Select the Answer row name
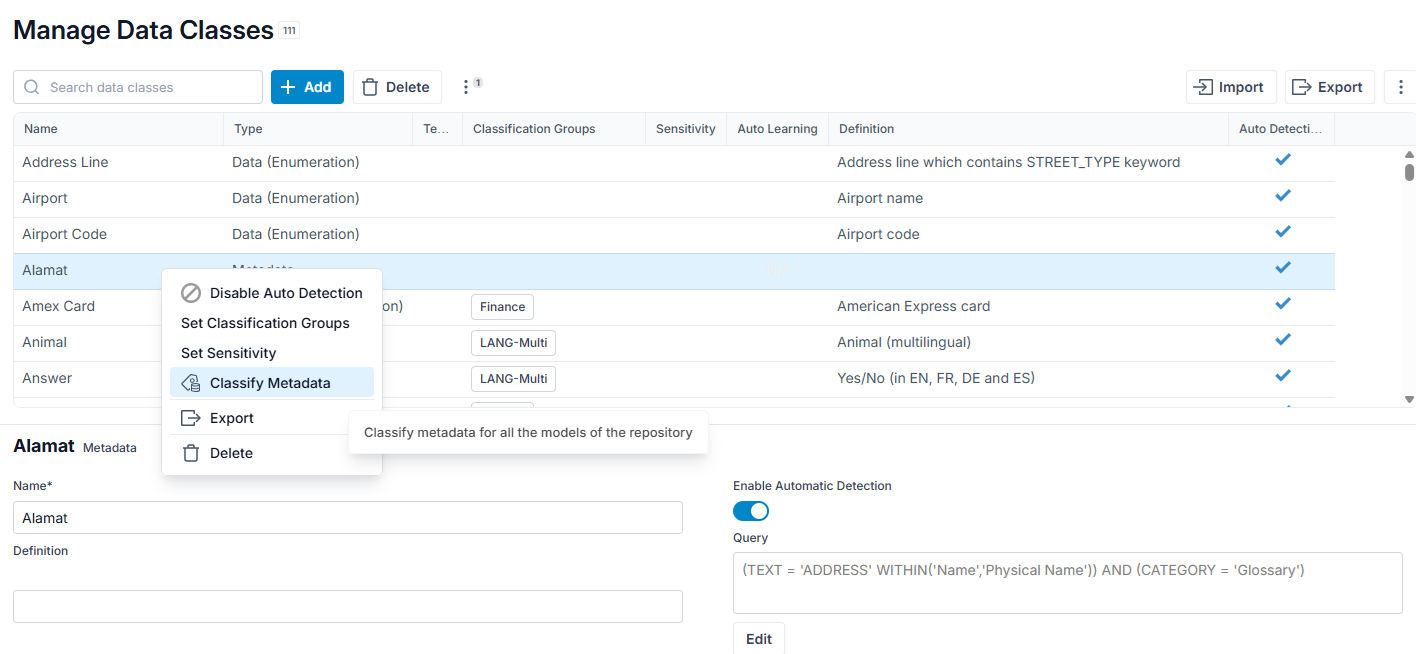This screenshot has height=654, width=1416. tap(47, 378)
